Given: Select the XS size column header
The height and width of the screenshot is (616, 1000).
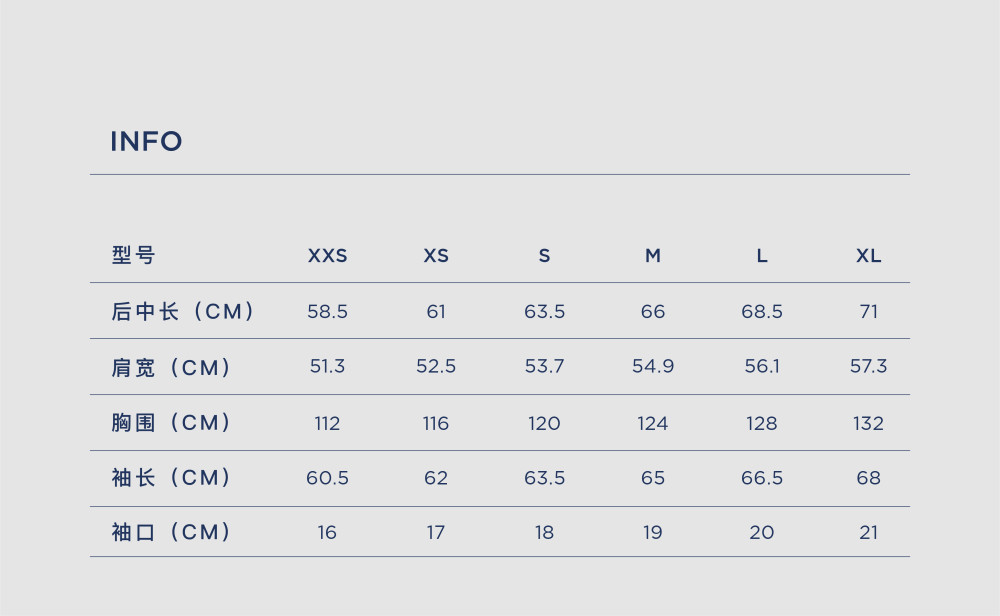Looking at the screenshot, I should point(436,256).
